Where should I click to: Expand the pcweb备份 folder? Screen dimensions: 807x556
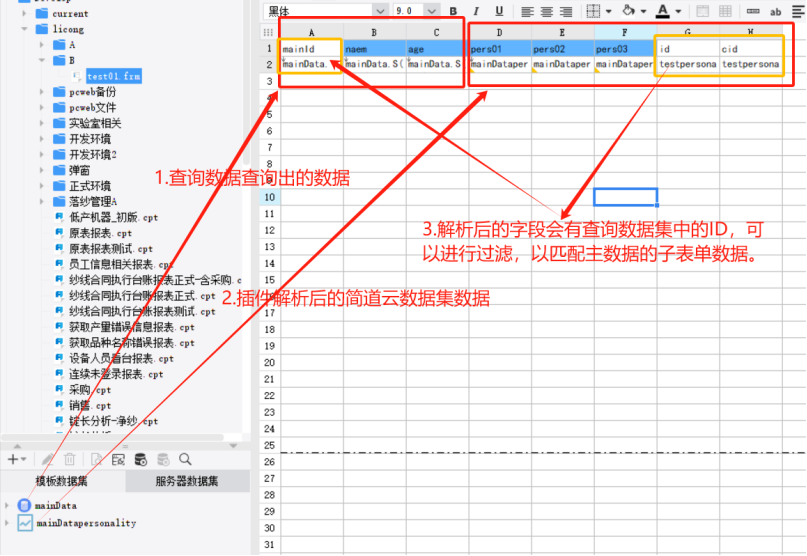[x=42, y=92]
